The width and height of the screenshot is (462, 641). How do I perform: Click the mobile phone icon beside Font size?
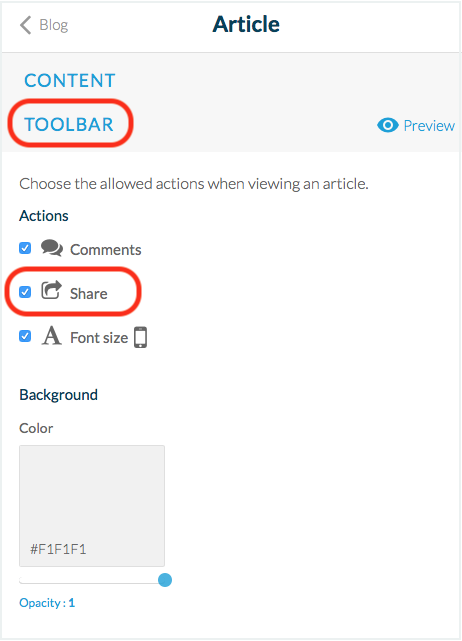(141, 337)
